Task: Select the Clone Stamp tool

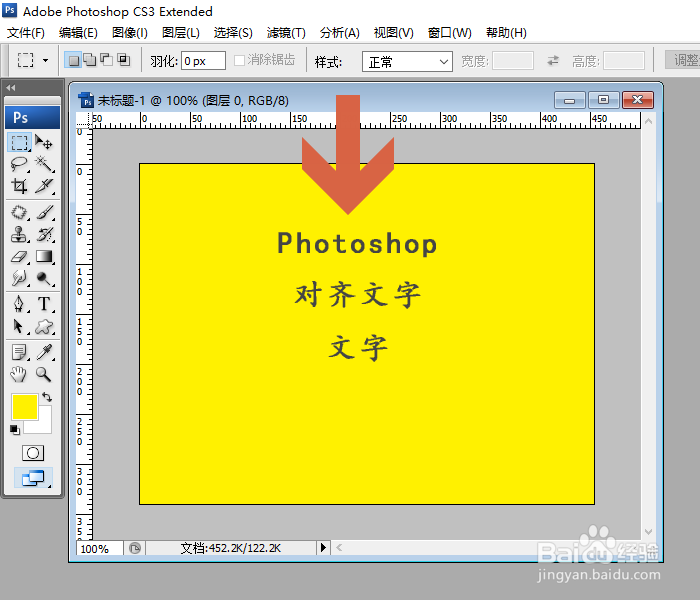Action: coord(19,234)
